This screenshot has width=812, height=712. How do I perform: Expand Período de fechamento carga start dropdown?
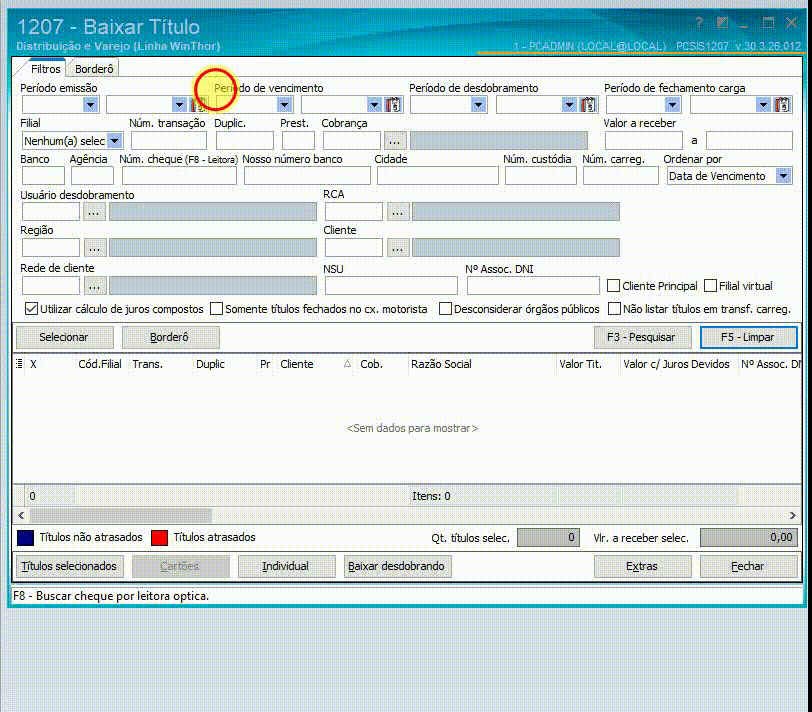(x=672, y=105)
